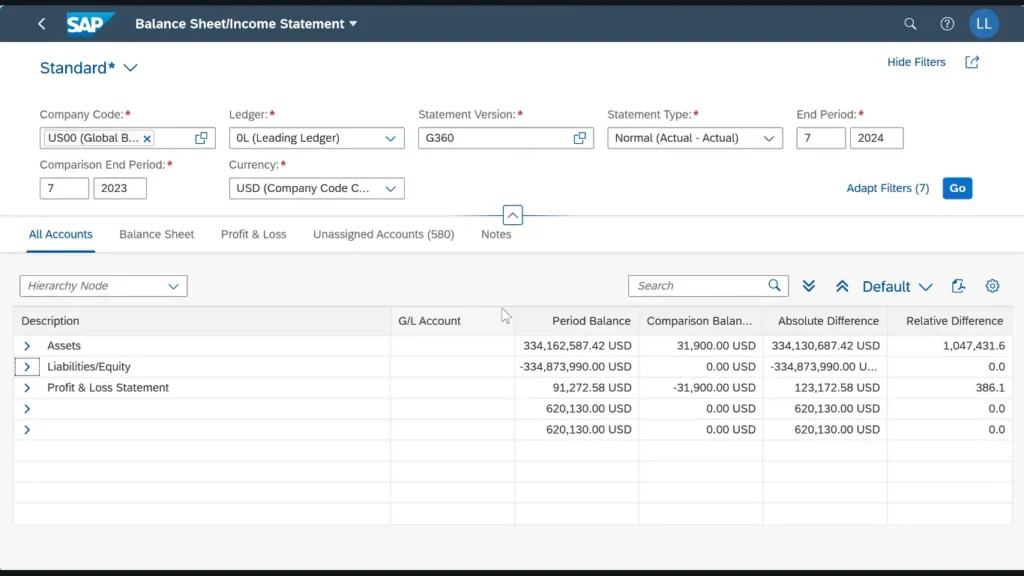Click the End Period year 2024 field
The height and width of the screenshot is (576, 1024).
[876, 138]
